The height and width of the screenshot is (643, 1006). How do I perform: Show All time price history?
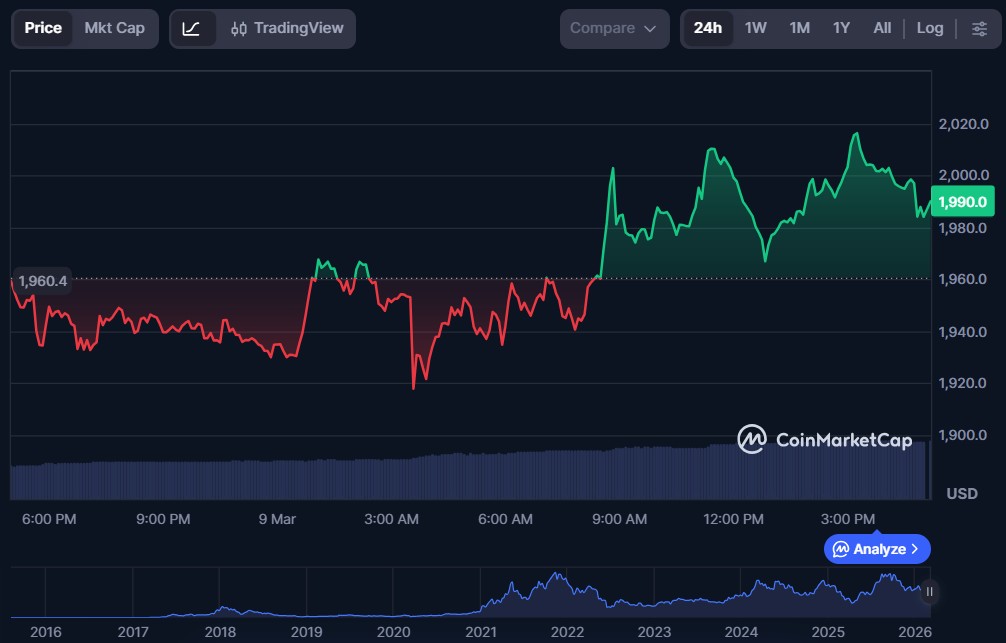pyautogui.click(x=882, y=28)
